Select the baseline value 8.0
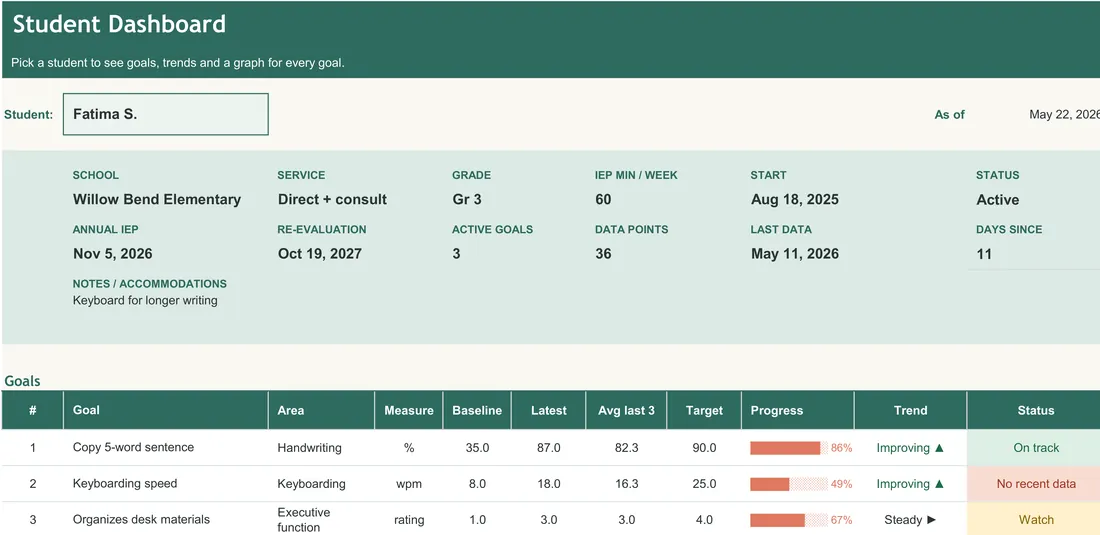The image size is (1100, 535). (477, 484)
